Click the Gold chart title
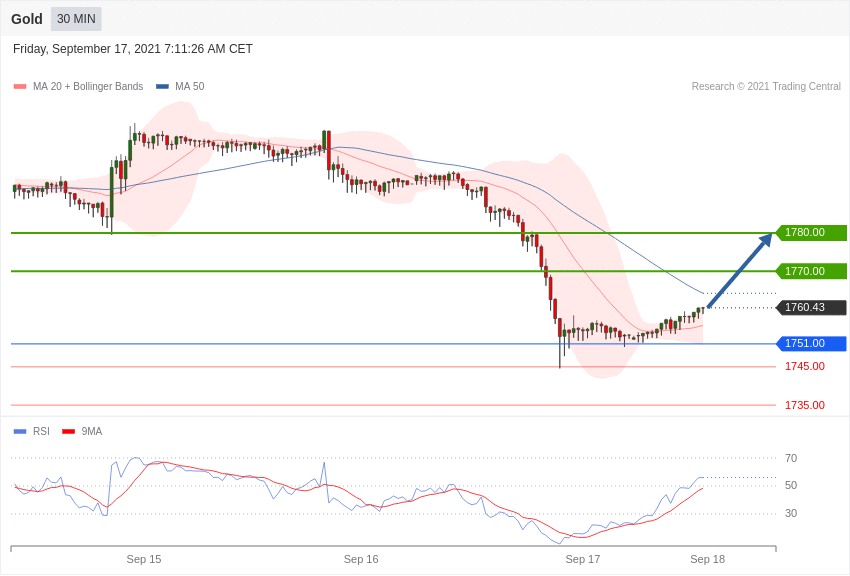This screenshot has height=576, width=850. click(x=27, y=19)
